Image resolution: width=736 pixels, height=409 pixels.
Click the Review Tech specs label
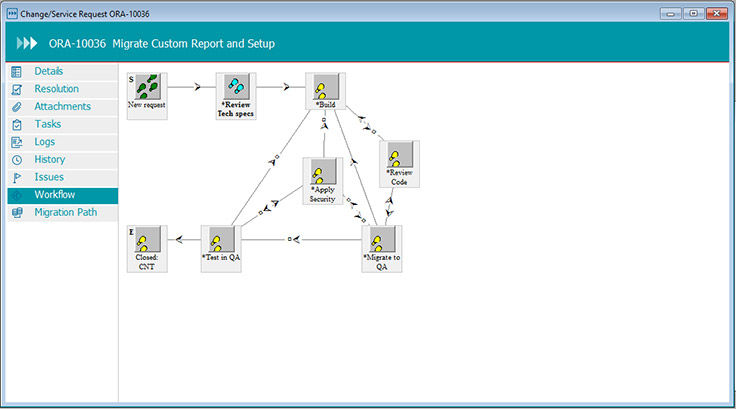tap(236, 109)
